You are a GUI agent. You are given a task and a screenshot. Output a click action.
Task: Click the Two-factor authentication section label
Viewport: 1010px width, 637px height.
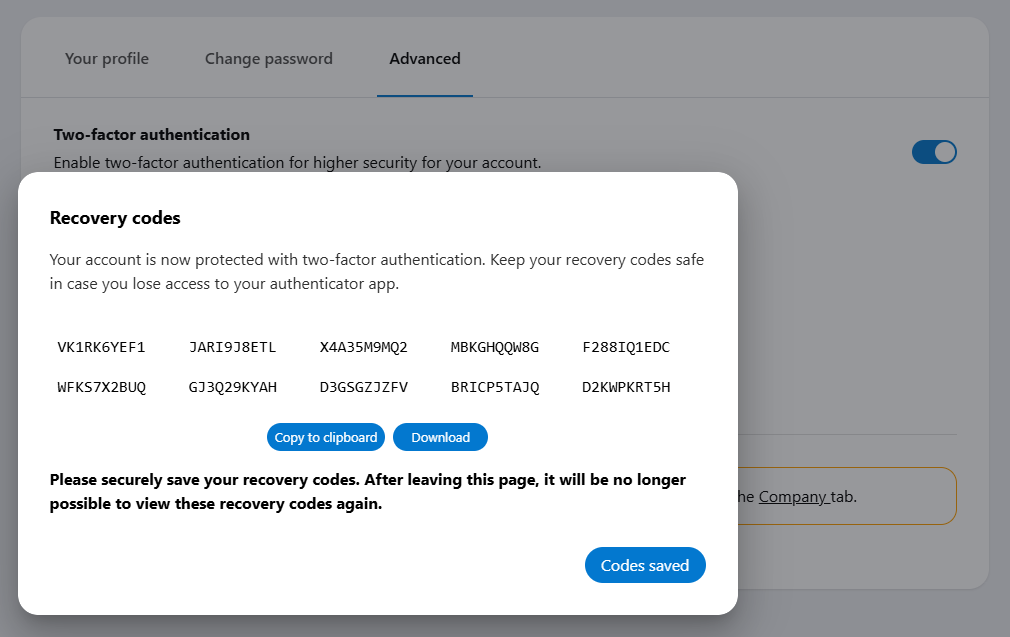(x=151, y=134)
